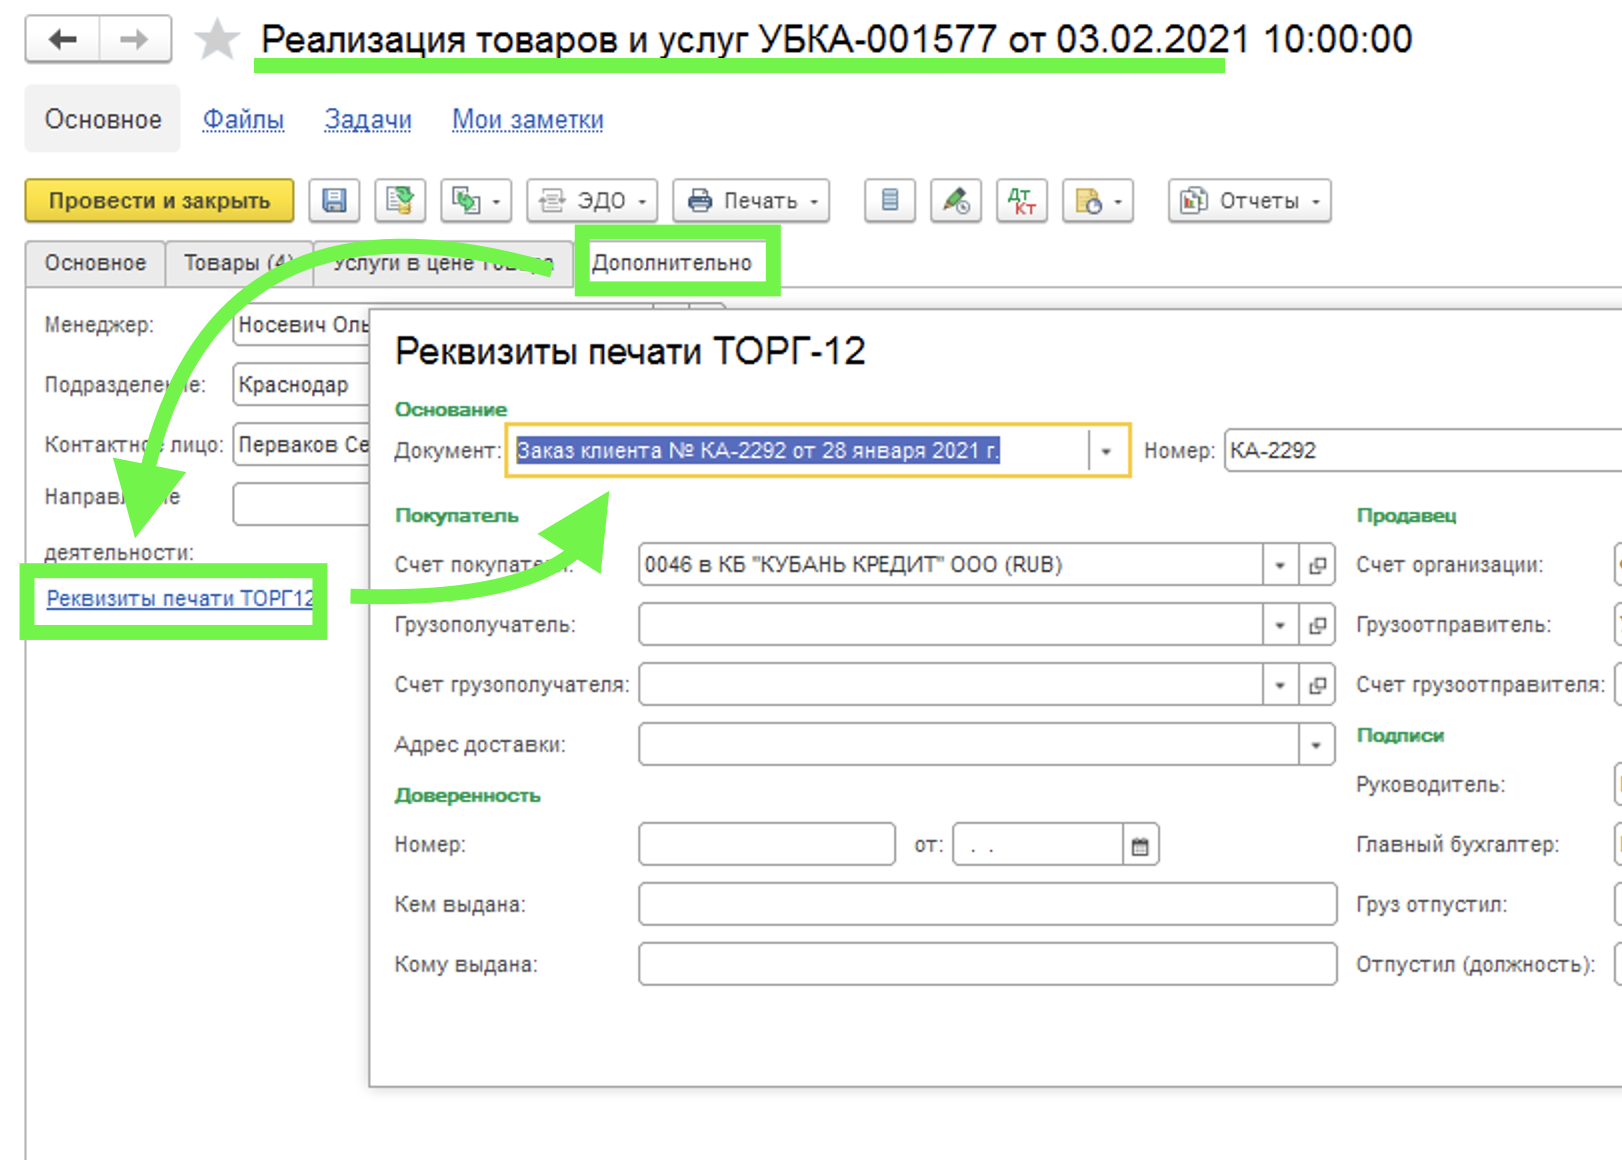1622x1160 pixels.
Task: Open the document structure list icon
Action: 889,201
